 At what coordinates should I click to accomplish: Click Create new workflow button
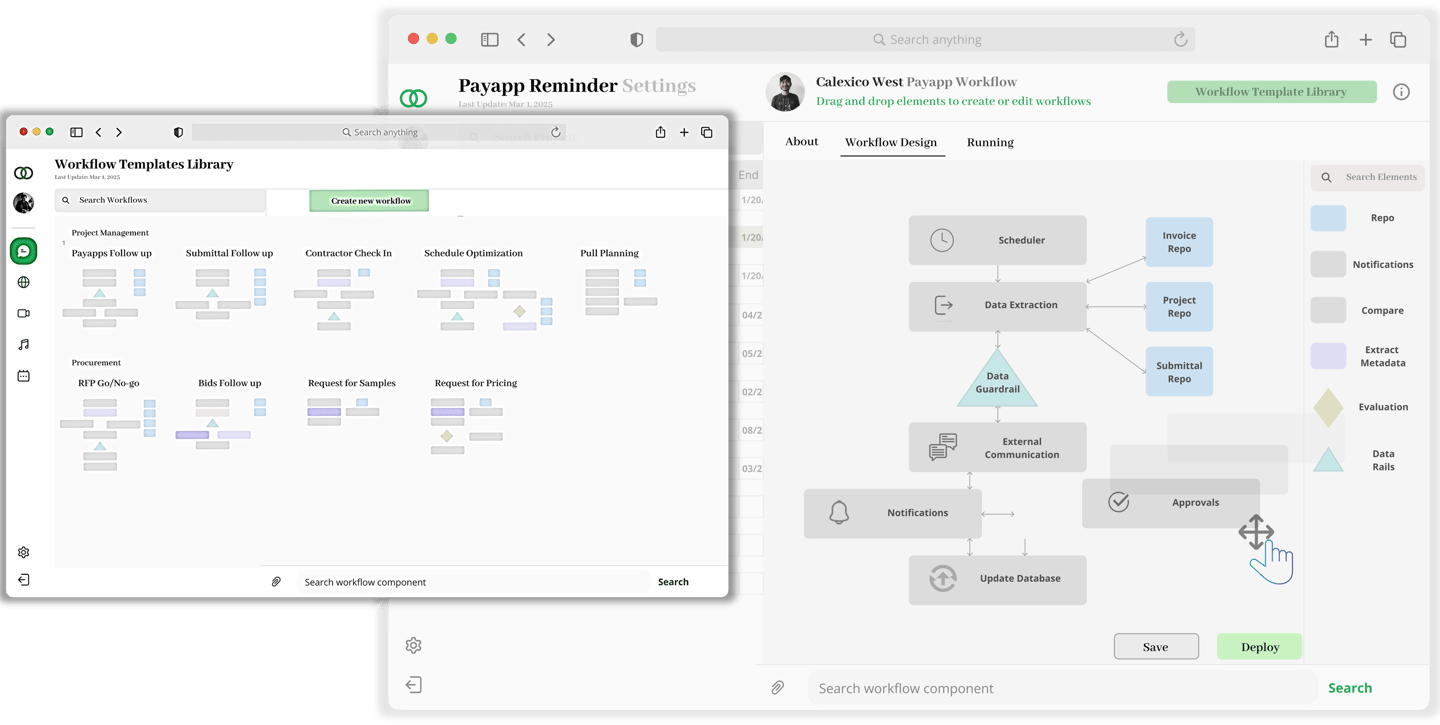[x=369, y=201]
